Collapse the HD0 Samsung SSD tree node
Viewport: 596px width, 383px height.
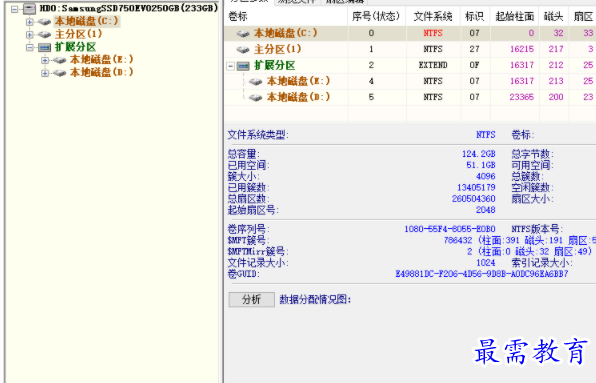(14, 9)
